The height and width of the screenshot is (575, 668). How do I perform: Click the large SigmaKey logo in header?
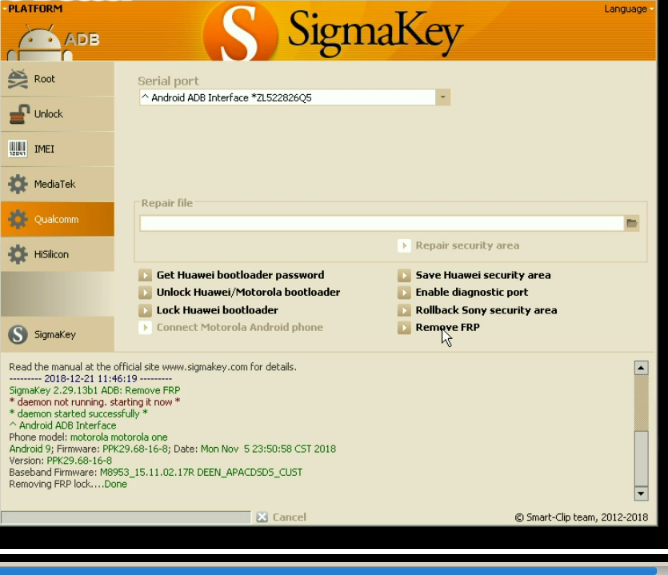334,32
